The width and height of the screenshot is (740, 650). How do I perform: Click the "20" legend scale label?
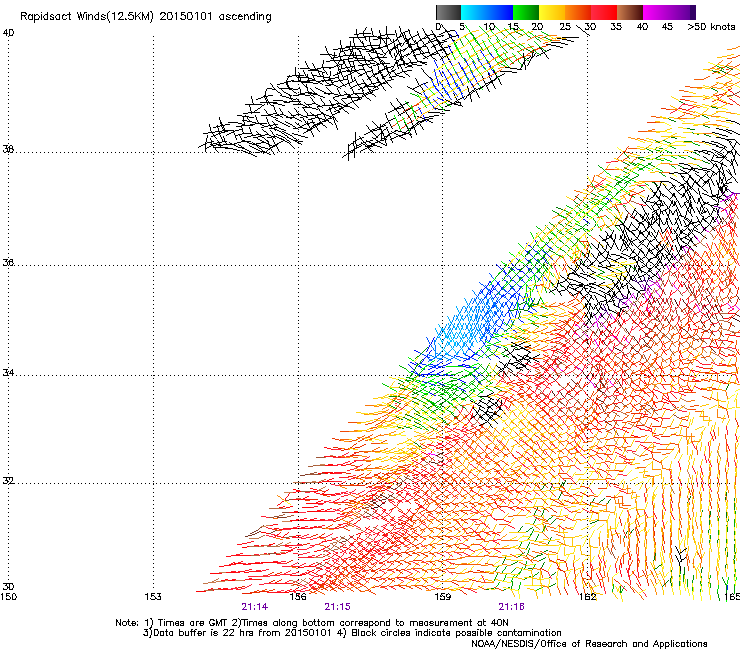click(x=537, y=27)
